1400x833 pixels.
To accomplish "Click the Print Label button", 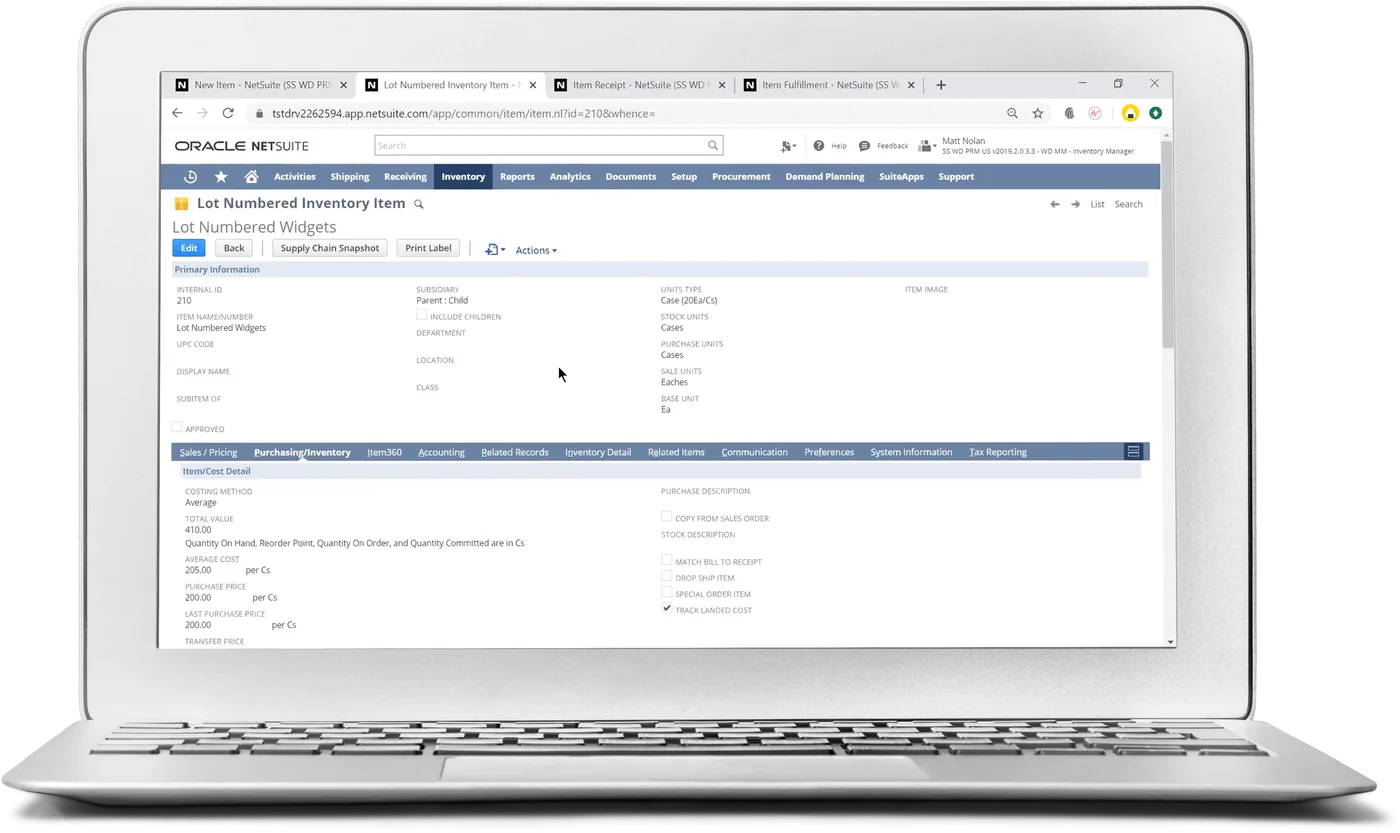I will click(x=428, y=248).
